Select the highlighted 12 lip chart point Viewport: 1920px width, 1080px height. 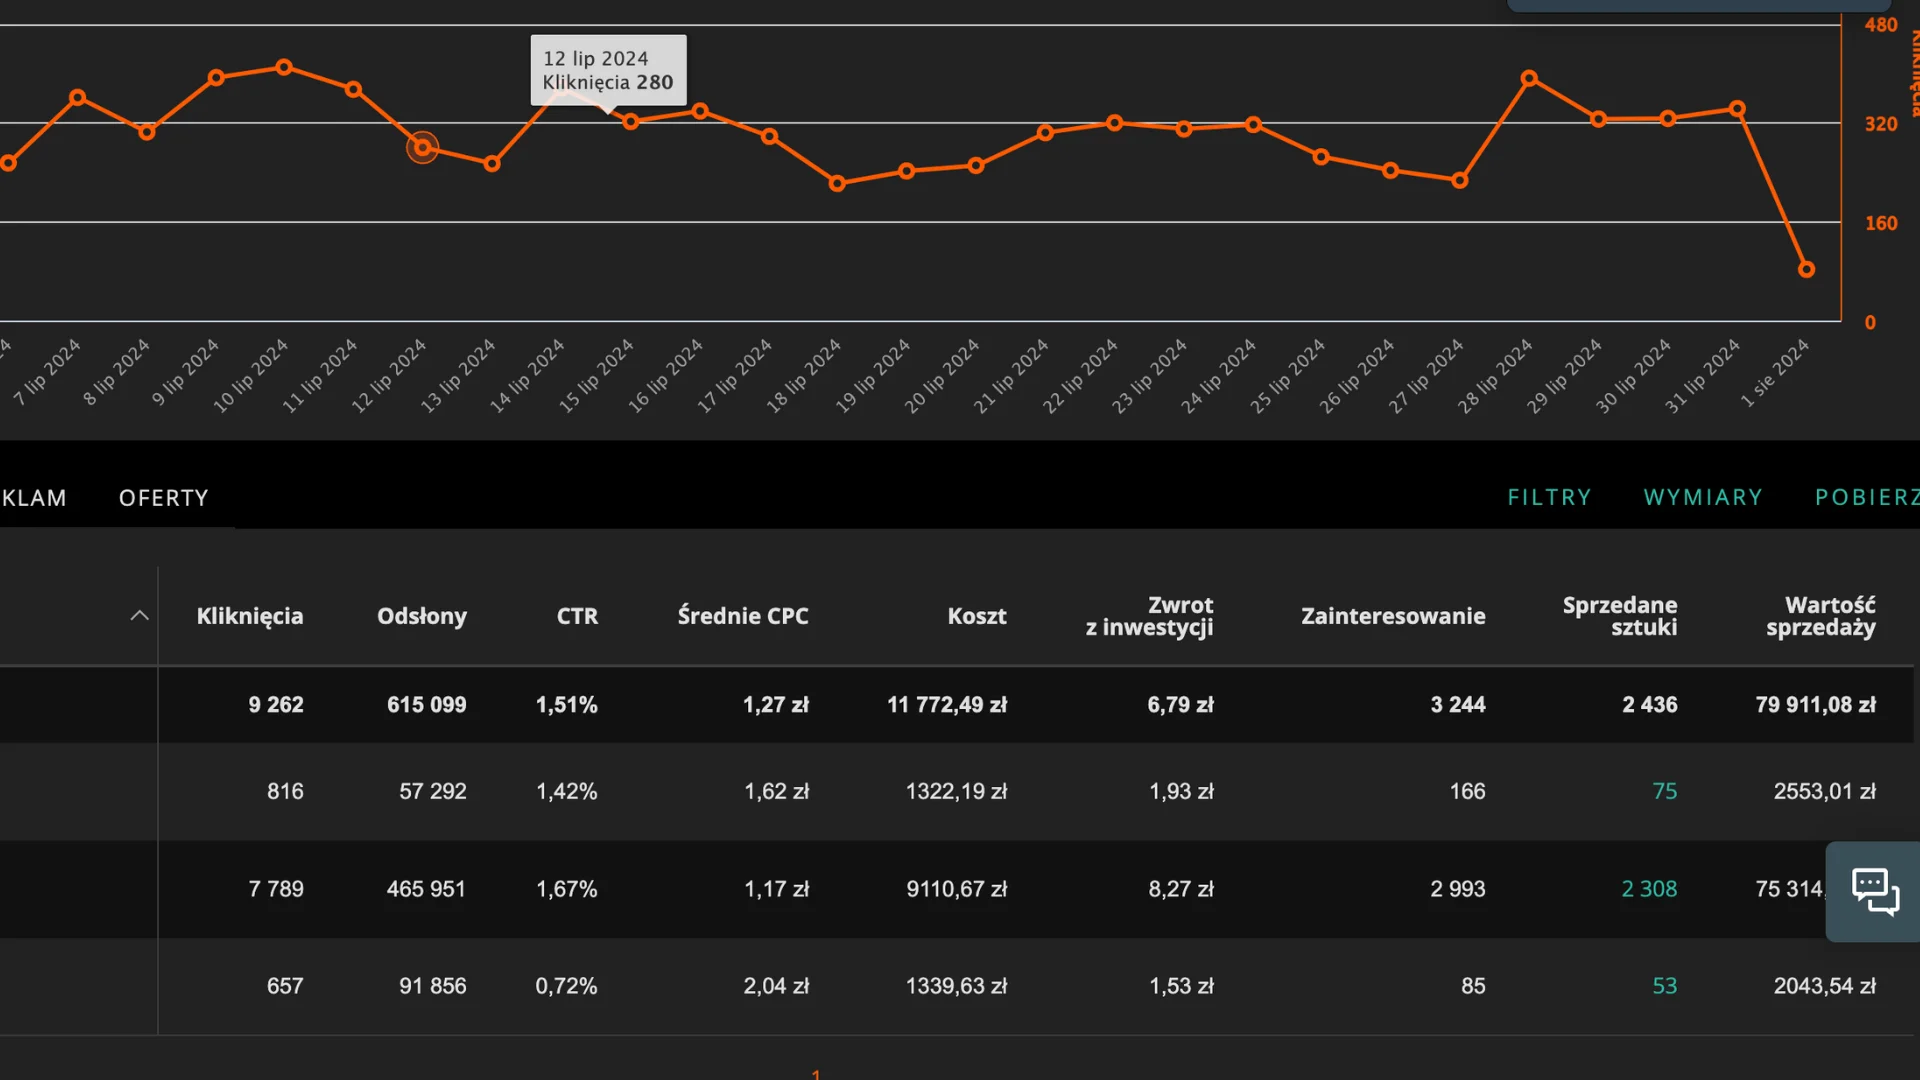click(422, 147)
